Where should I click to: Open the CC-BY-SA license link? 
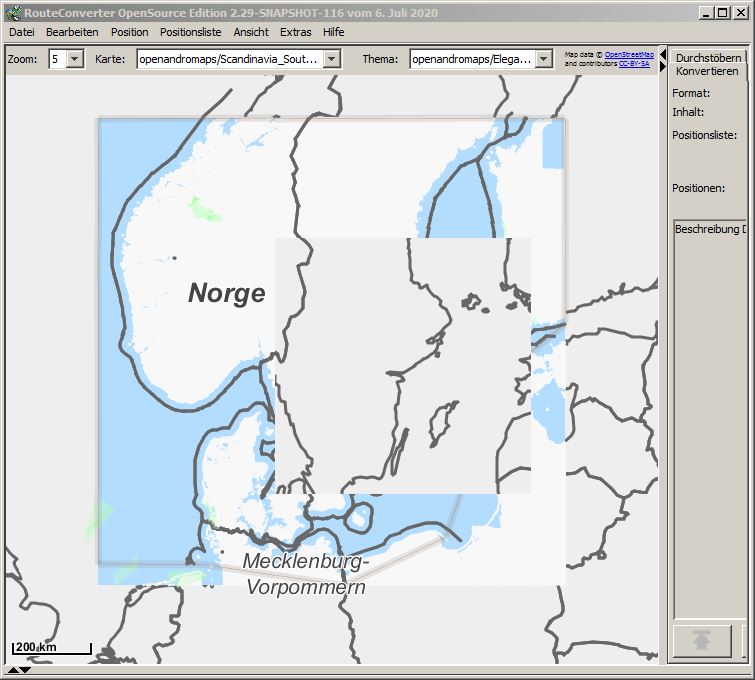click(x=633, y=64)
